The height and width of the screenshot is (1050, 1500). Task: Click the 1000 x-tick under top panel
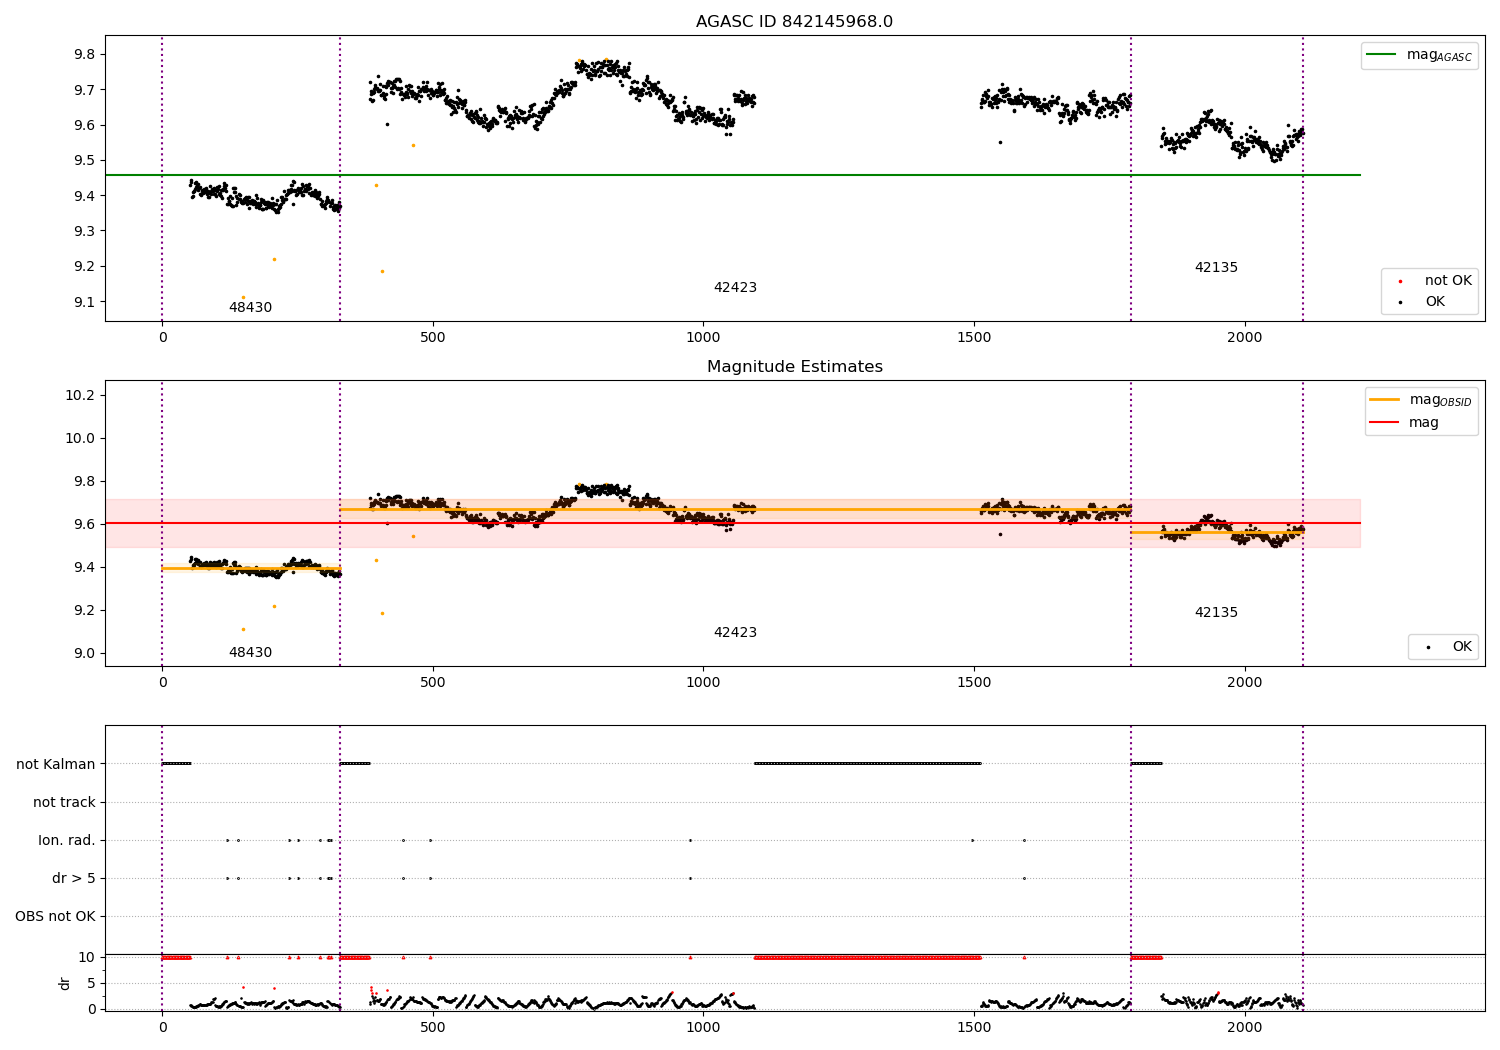[x=703, y=338]
